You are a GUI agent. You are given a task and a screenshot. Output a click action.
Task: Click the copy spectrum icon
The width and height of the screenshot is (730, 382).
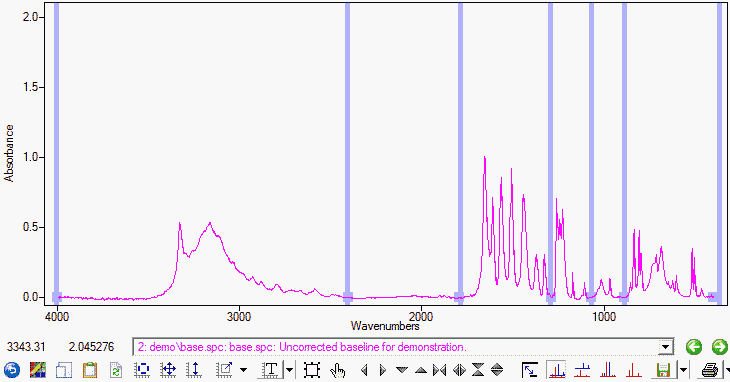pyautogui.click(x=64, y=370)
